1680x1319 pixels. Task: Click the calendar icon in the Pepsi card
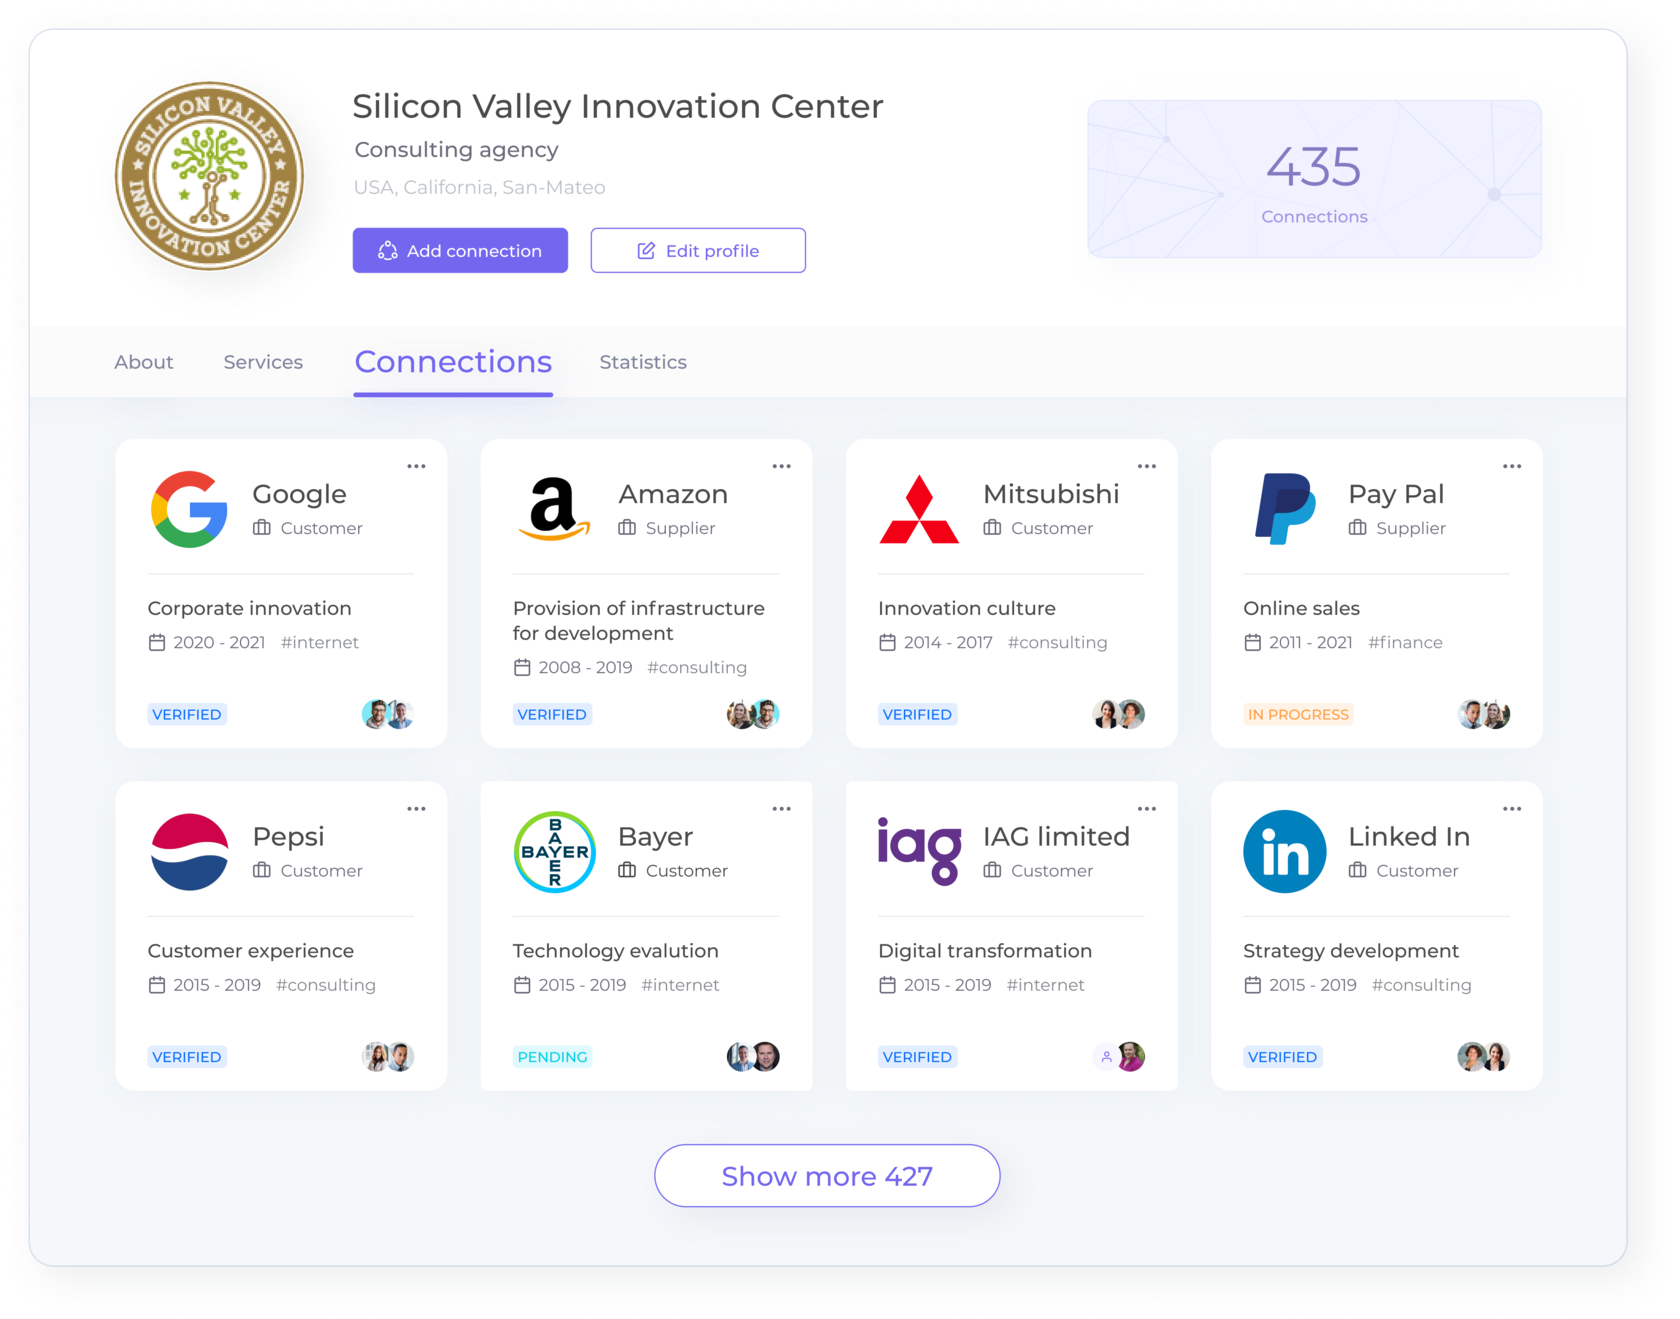coord(157,985)
